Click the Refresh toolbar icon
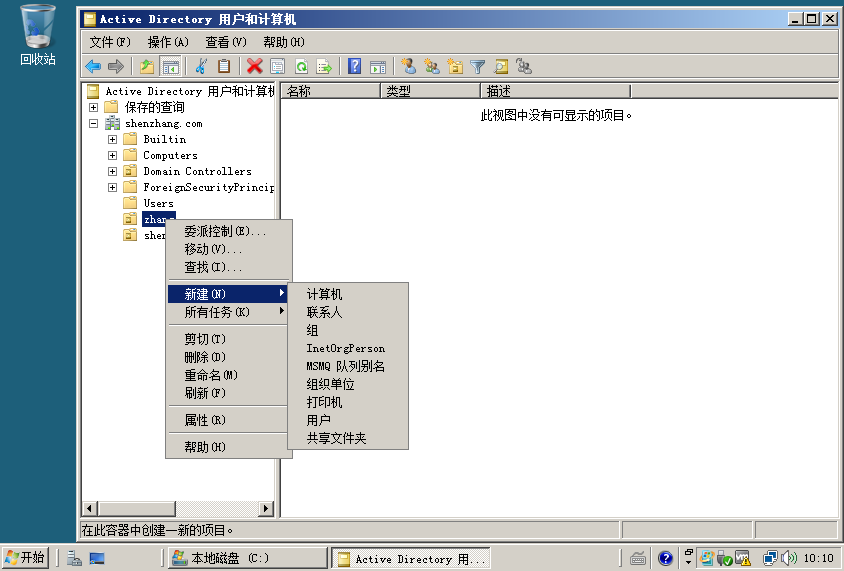 [300, 67]
